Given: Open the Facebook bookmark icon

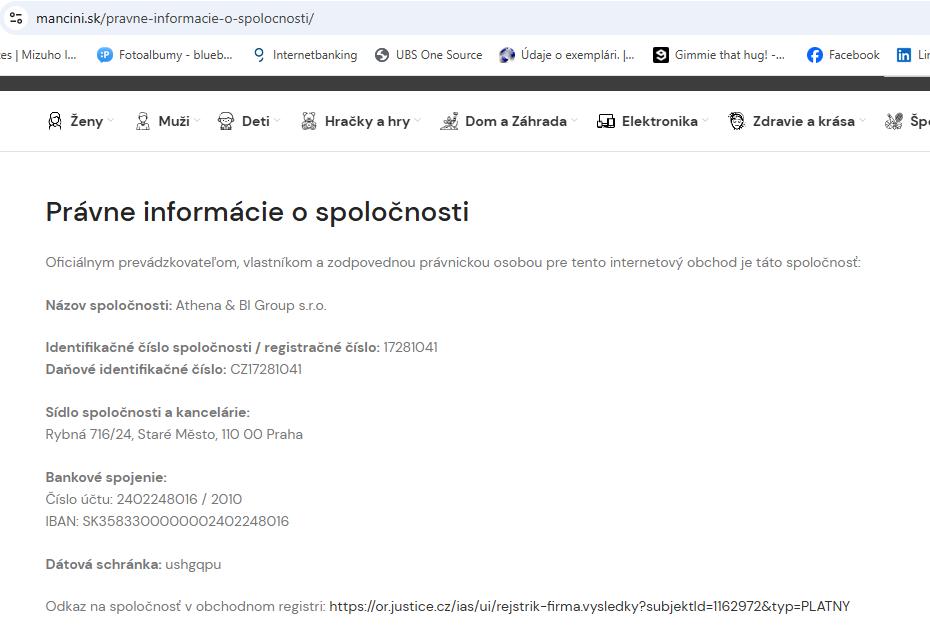Looking at the screenshot, I should coord(815,55).
